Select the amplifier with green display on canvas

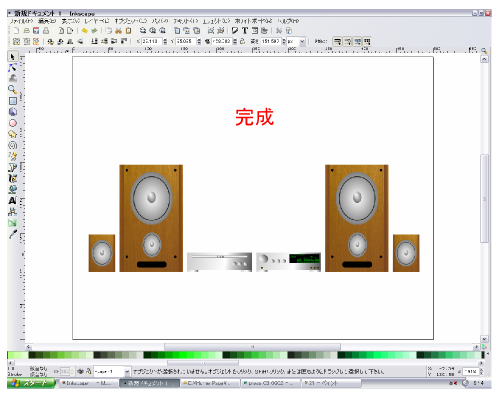289,262
